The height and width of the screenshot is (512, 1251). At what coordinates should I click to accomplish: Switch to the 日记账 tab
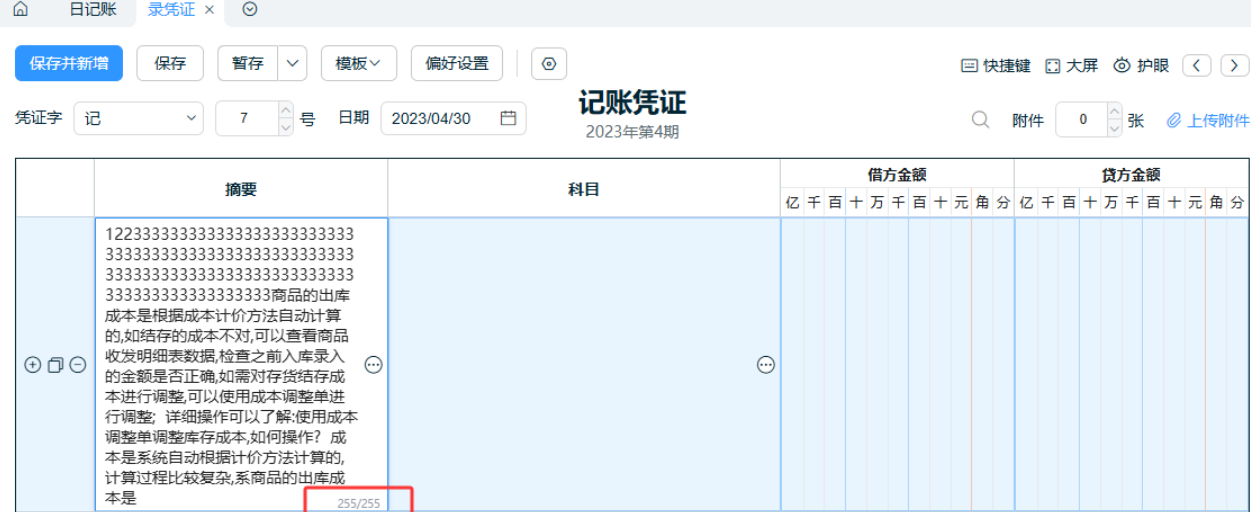pos(92,10)
